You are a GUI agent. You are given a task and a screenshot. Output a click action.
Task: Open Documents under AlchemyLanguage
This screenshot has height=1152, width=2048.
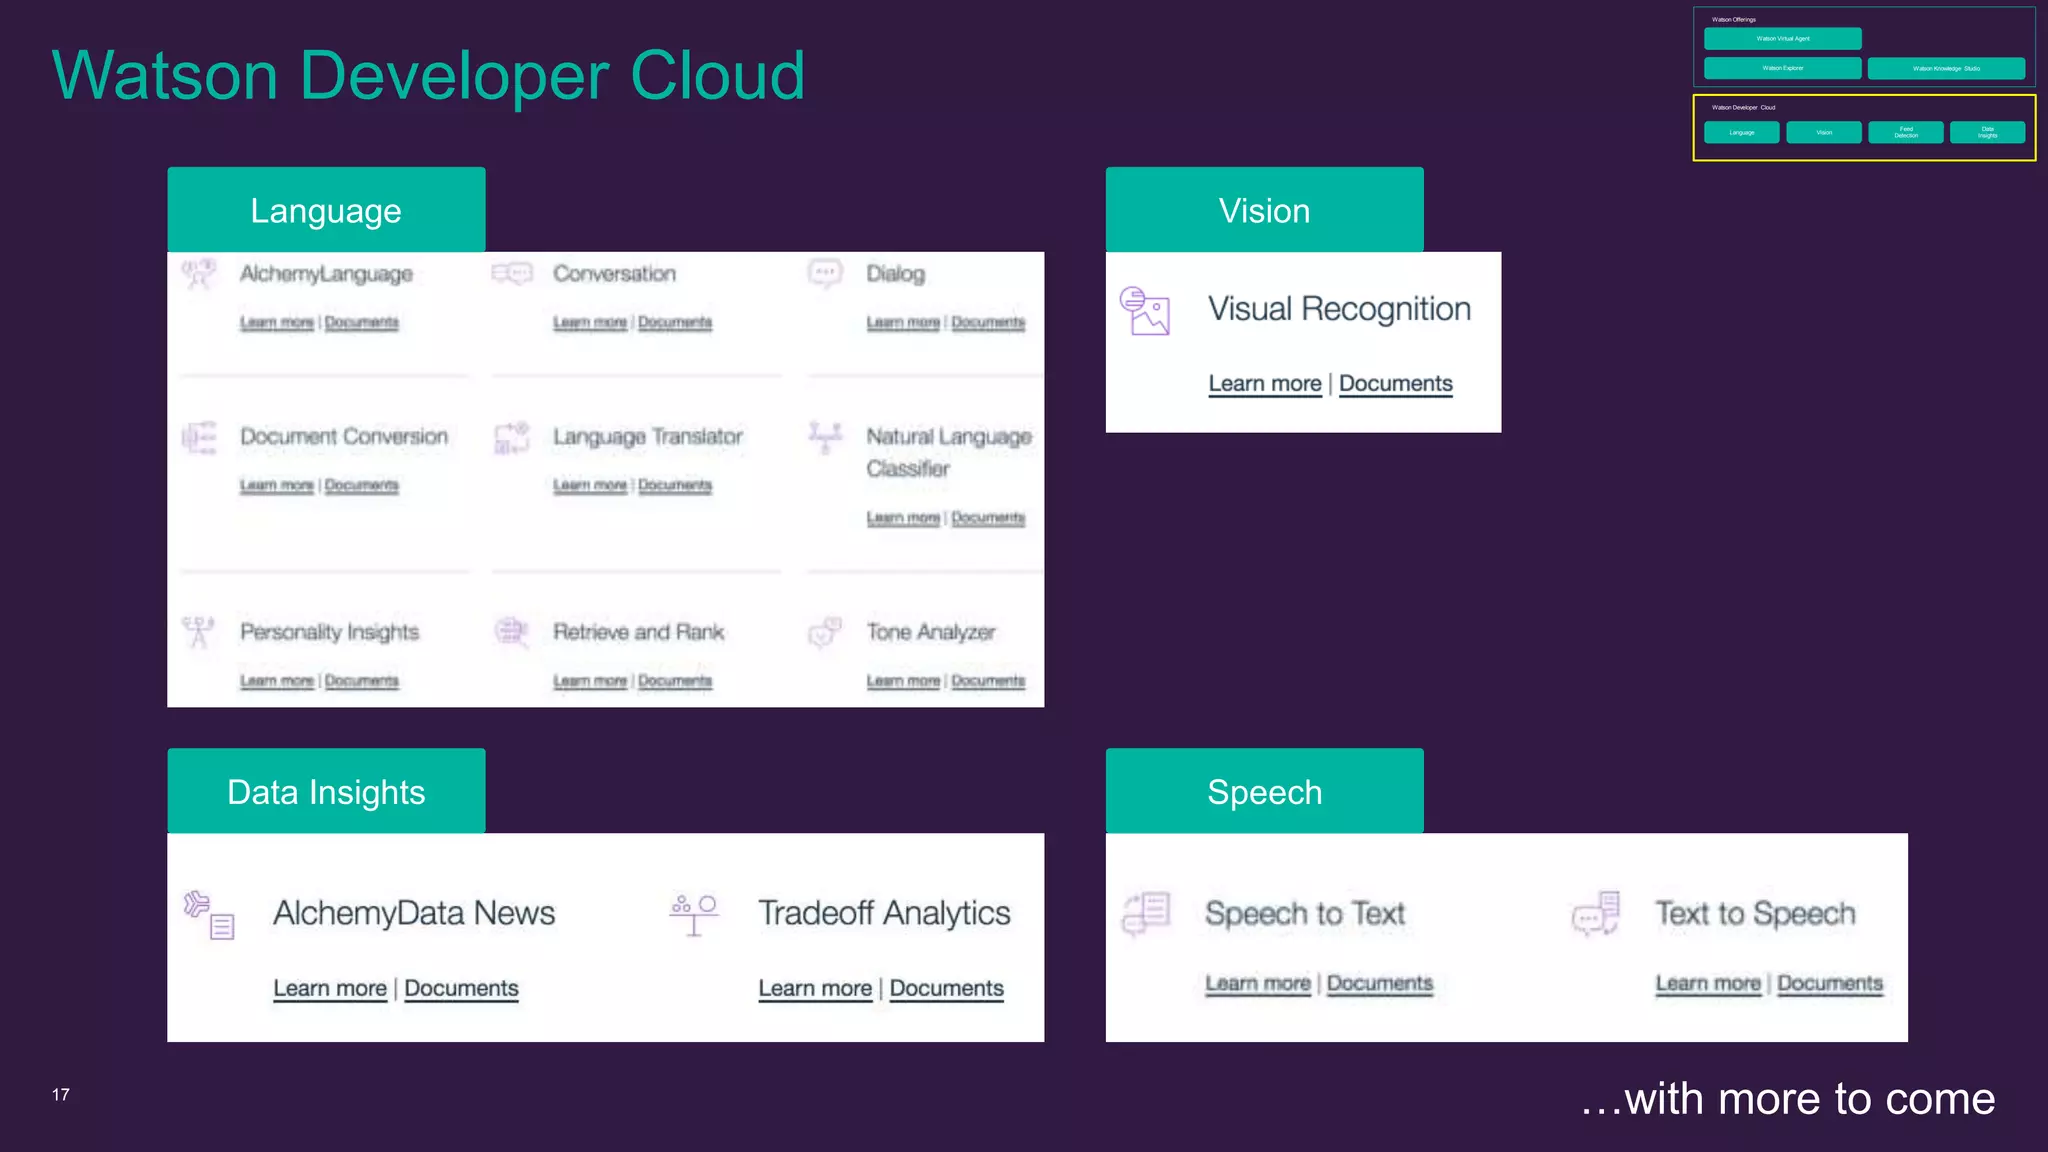click(x=362, y=322)
